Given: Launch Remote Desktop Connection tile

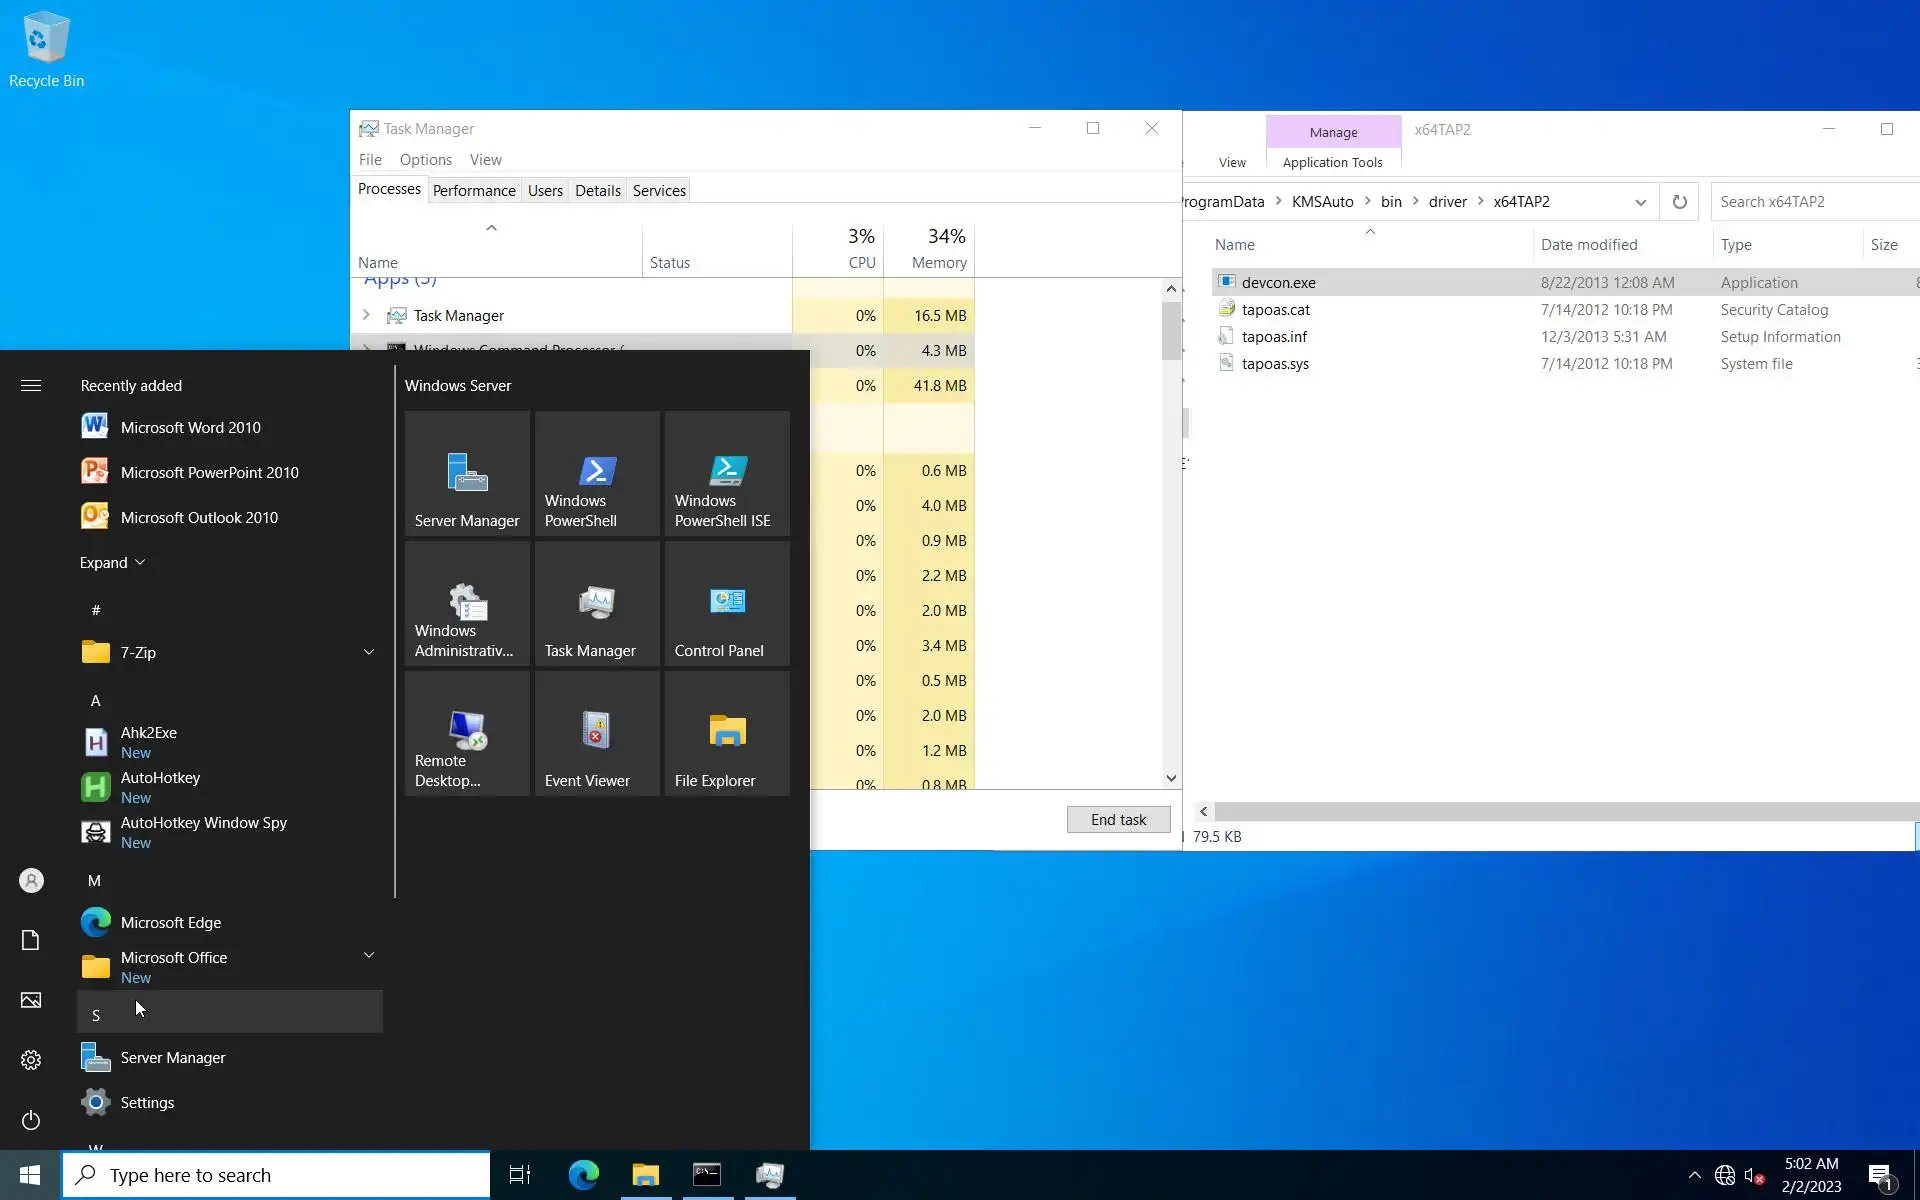Looking at the screenshot, I should coord(467,734).
